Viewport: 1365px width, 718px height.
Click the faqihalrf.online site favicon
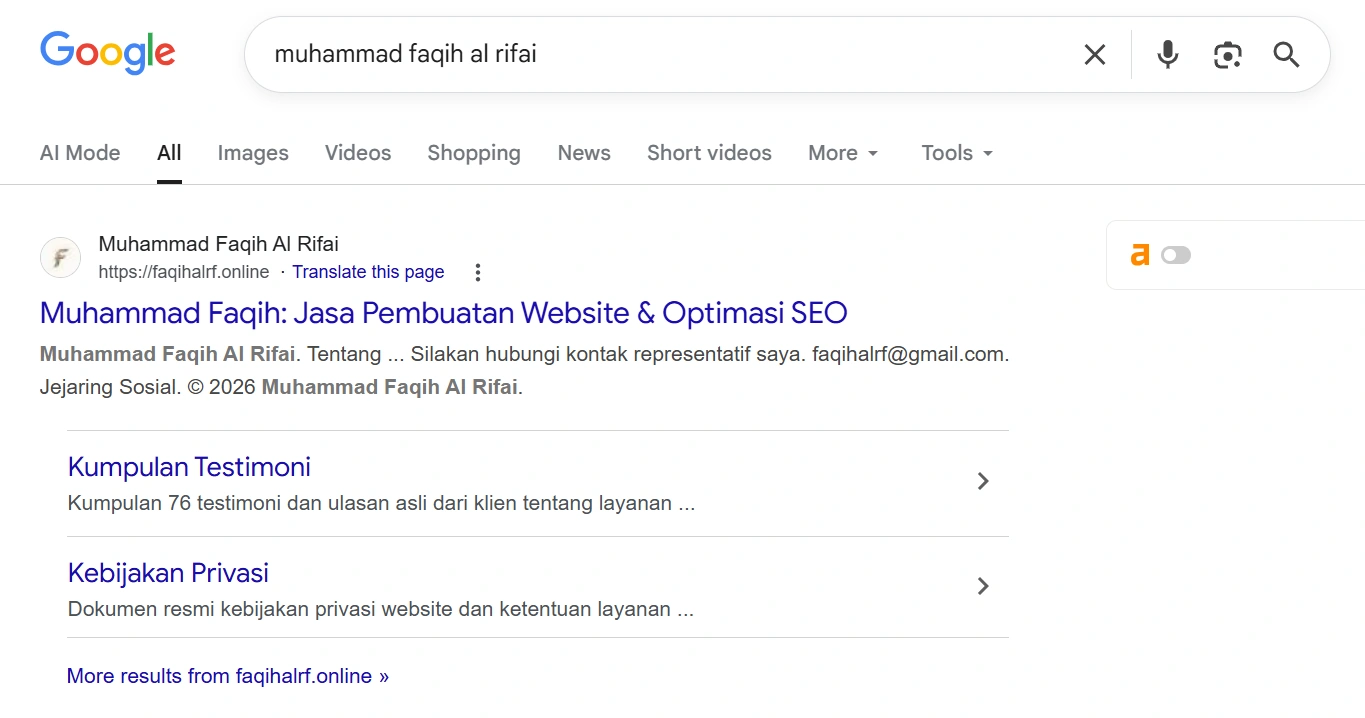60,257
